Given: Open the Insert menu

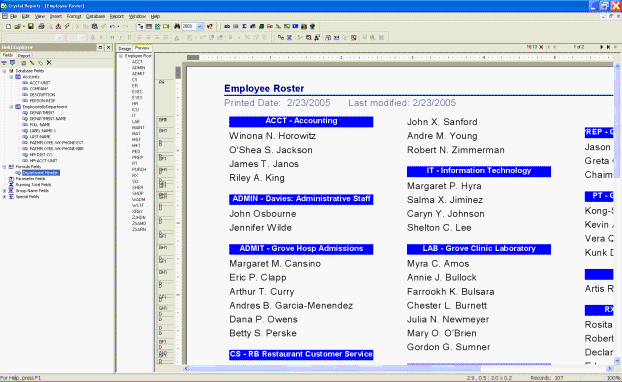Looking at the screenshot, I should tap(56, 16).
